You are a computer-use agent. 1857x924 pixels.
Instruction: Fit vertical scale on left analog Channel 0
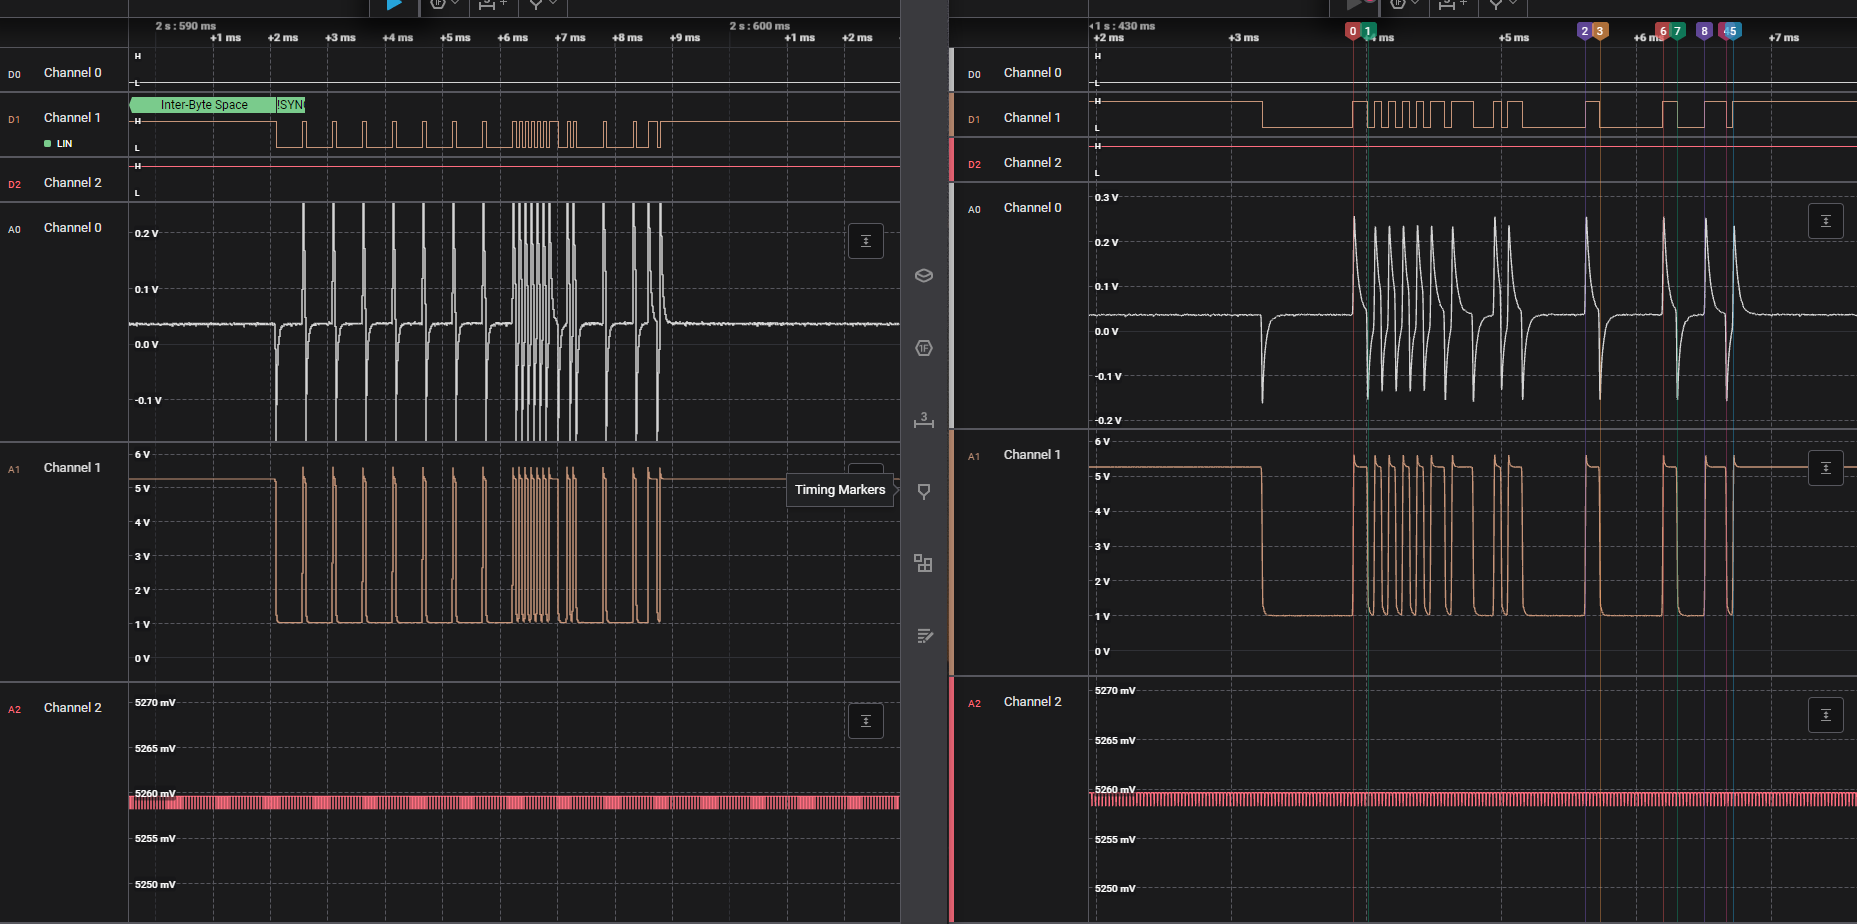tap(866, 241)
